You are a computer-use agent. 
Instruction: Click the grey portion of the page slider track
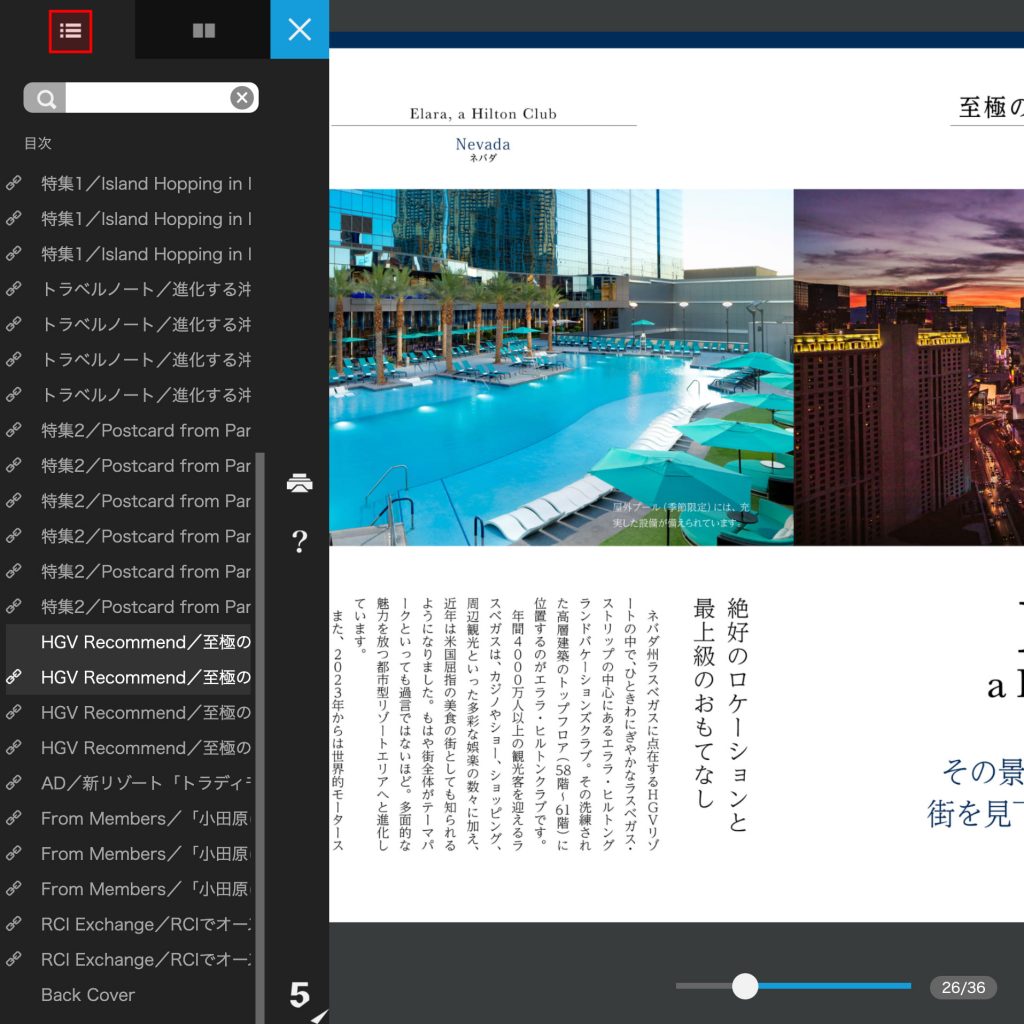[704, 986]
